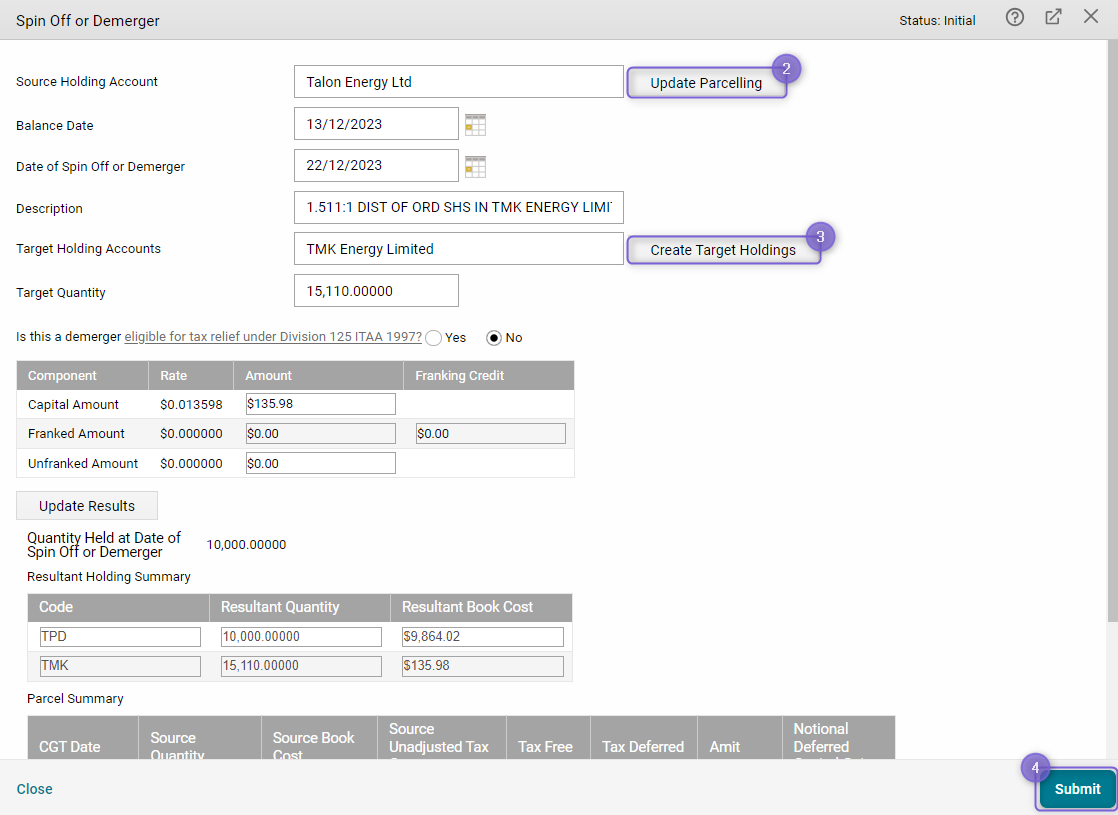Open the Division 125 ITAA 1997 eligibility link
The width and height of the screenshot is (1118, 815).
tap(273, 337)
